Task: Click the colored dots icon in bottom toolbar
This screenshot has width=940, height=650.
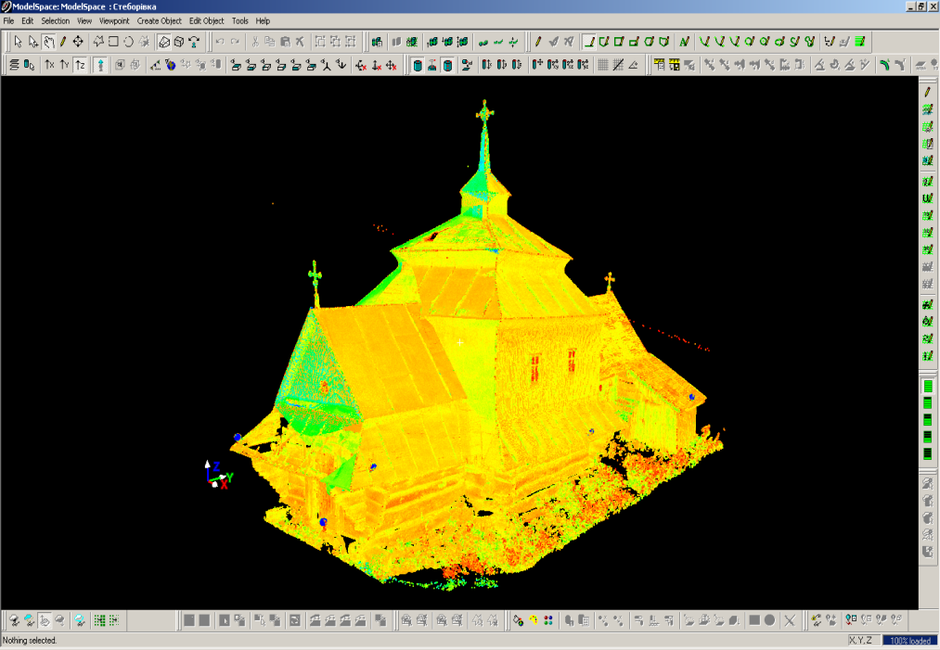Action: [548, 620]
